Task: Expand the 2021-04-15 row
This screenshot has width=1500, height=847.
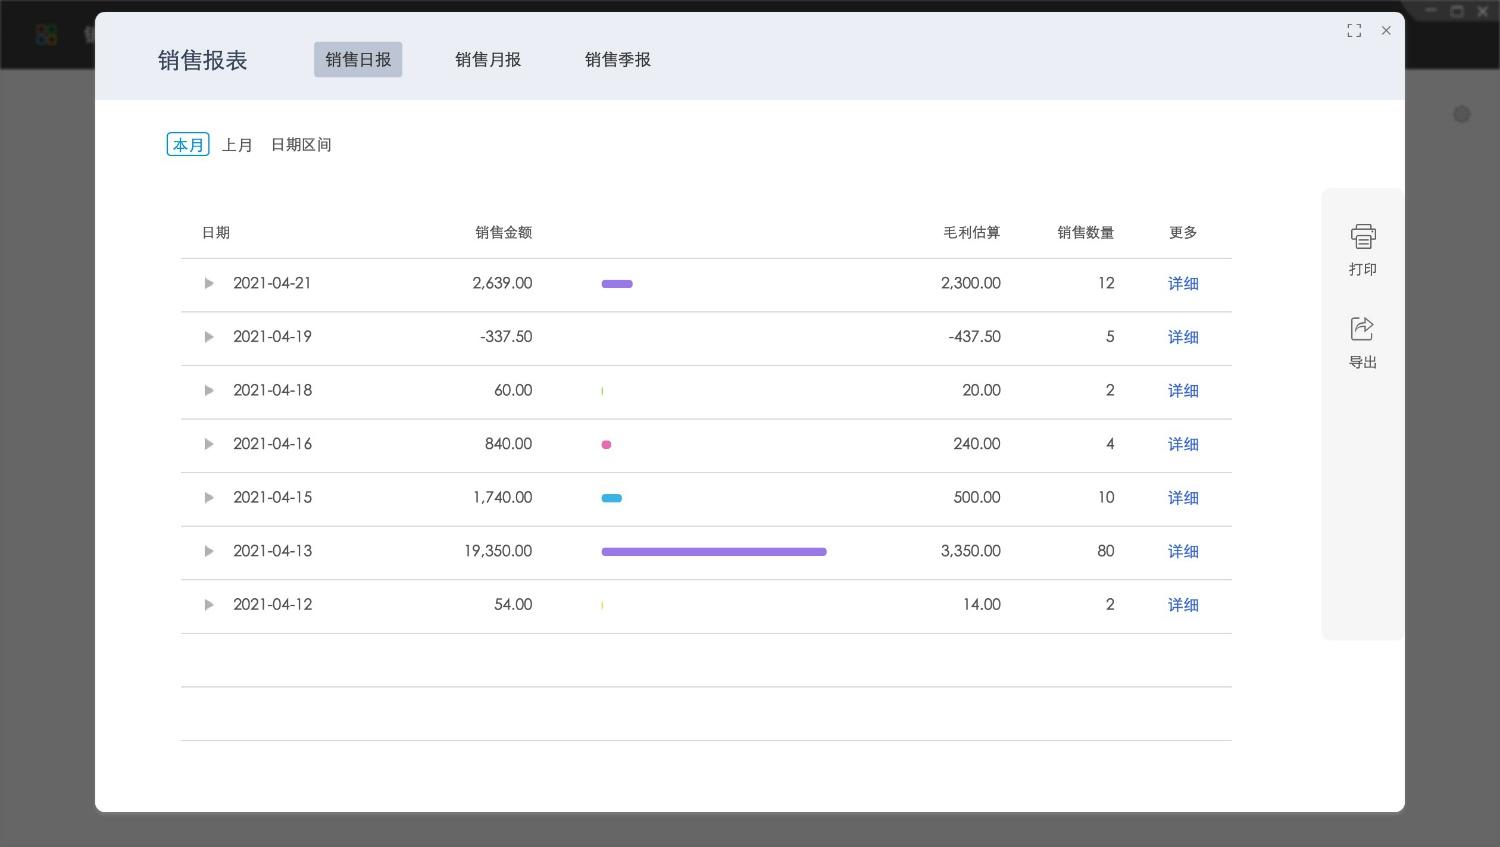Action: pos(209,497)
